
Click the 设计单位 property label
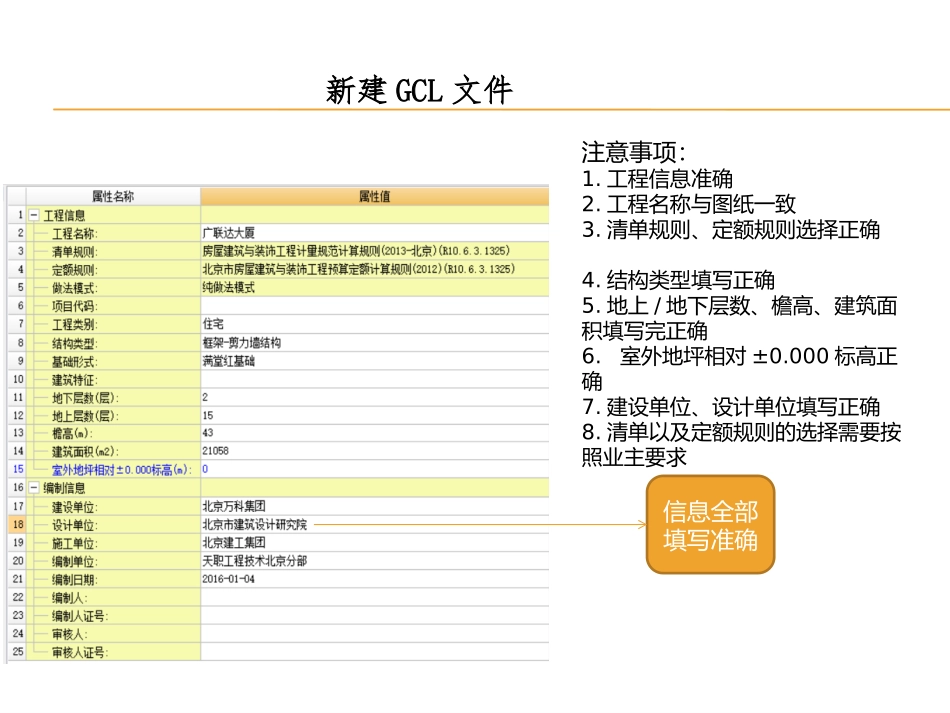pyautogui.click(x=75, y=525)
